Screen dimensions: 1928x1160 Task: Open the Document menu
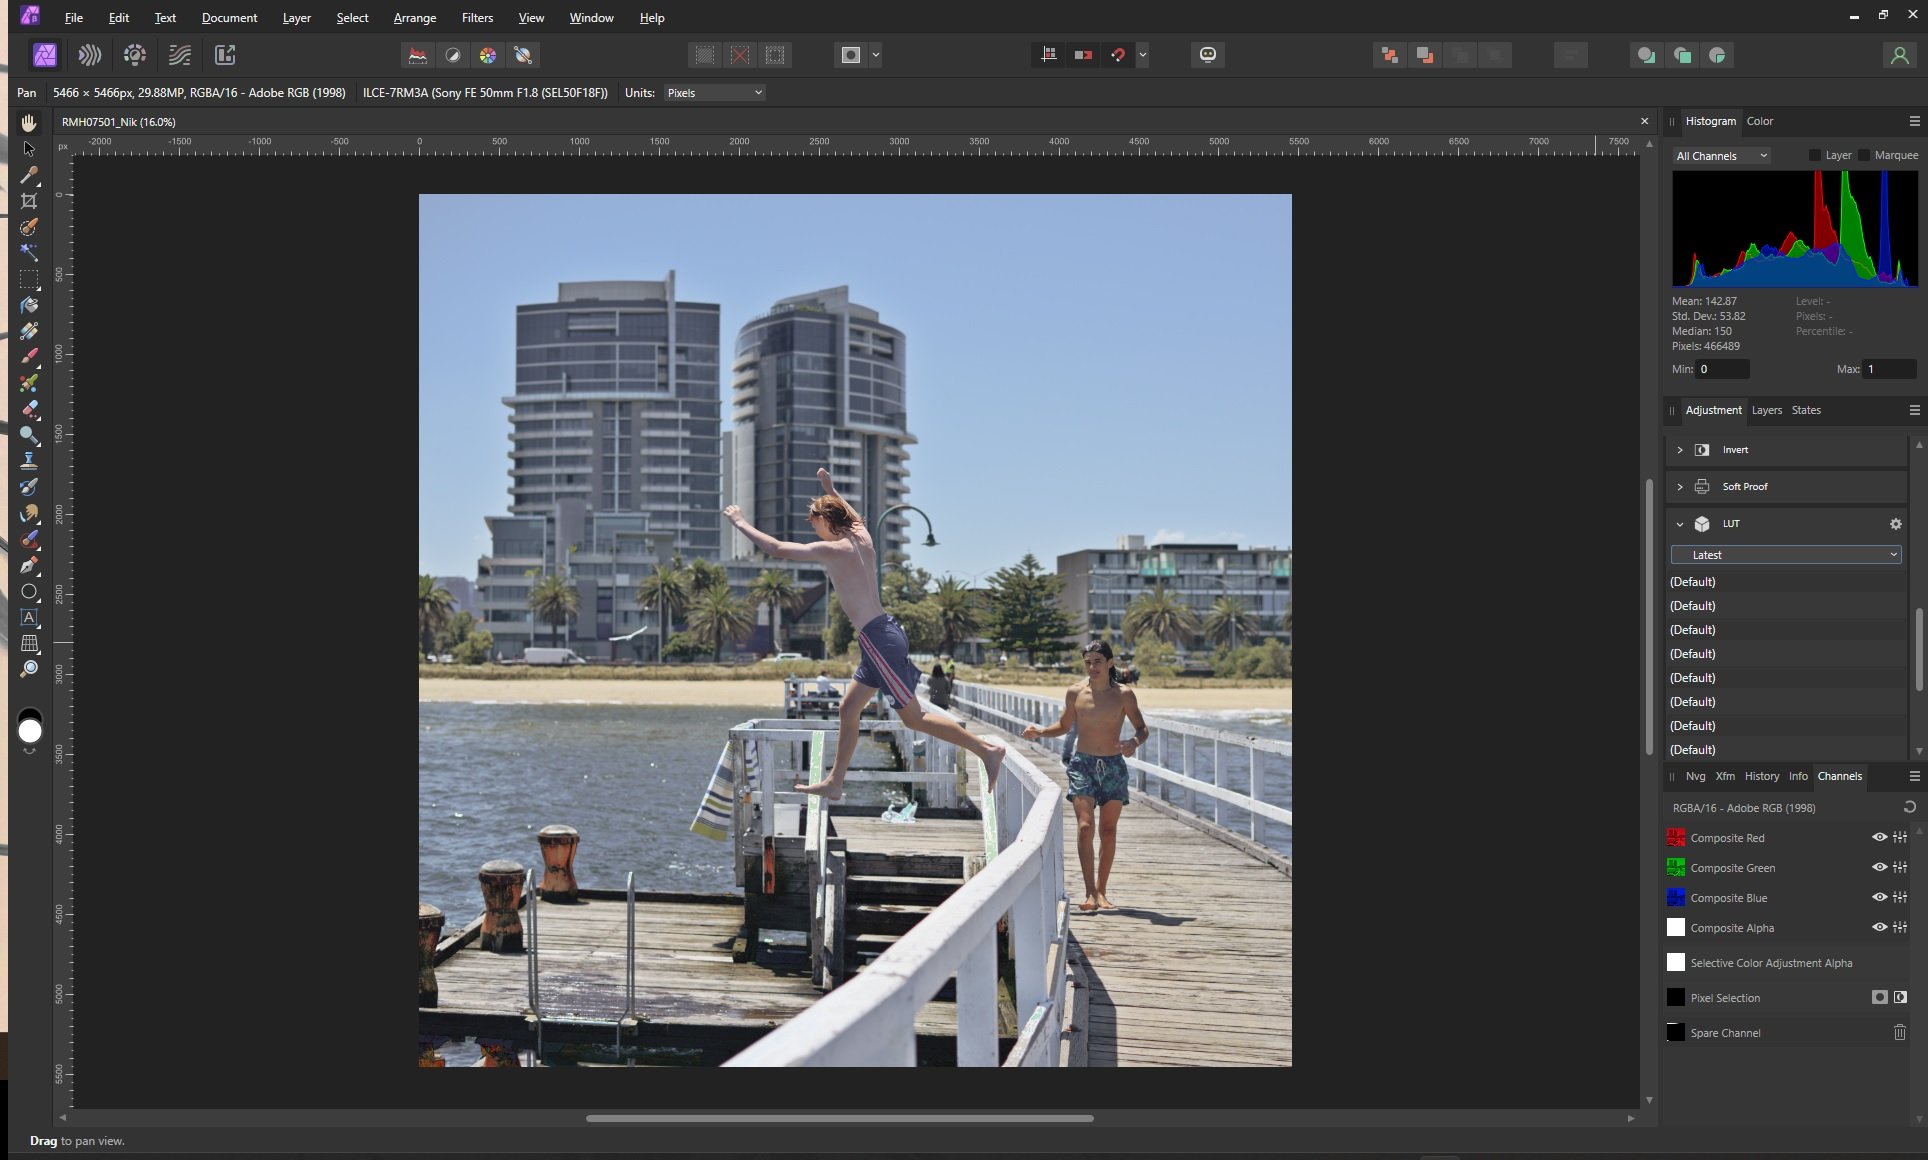pyautogui.click(x=229, y=17)
